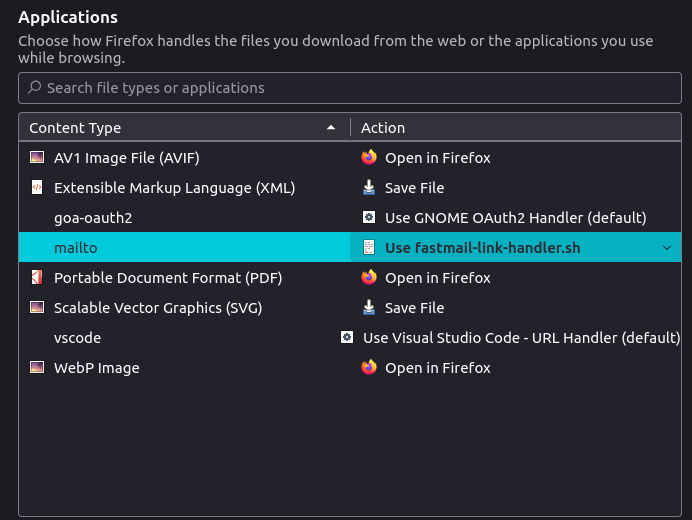Image resolution: width=692 pixels, height=520 pixels.
Task: Select the WebP Image row
Action: click(350, 368)
